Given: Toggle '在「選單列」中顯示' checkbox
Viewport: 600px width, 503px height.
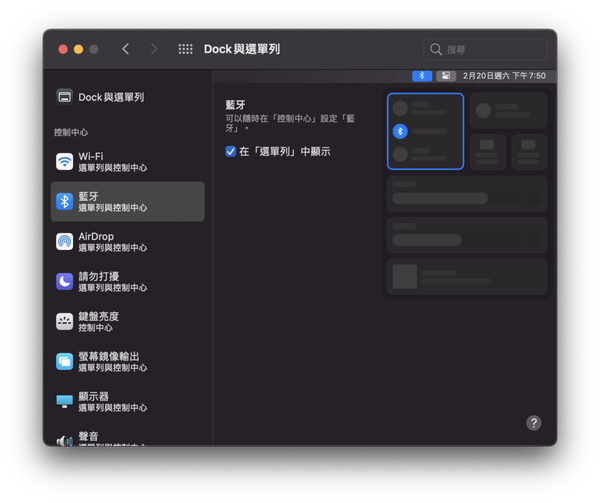Looking at the screenshot, I should (230, 151).
